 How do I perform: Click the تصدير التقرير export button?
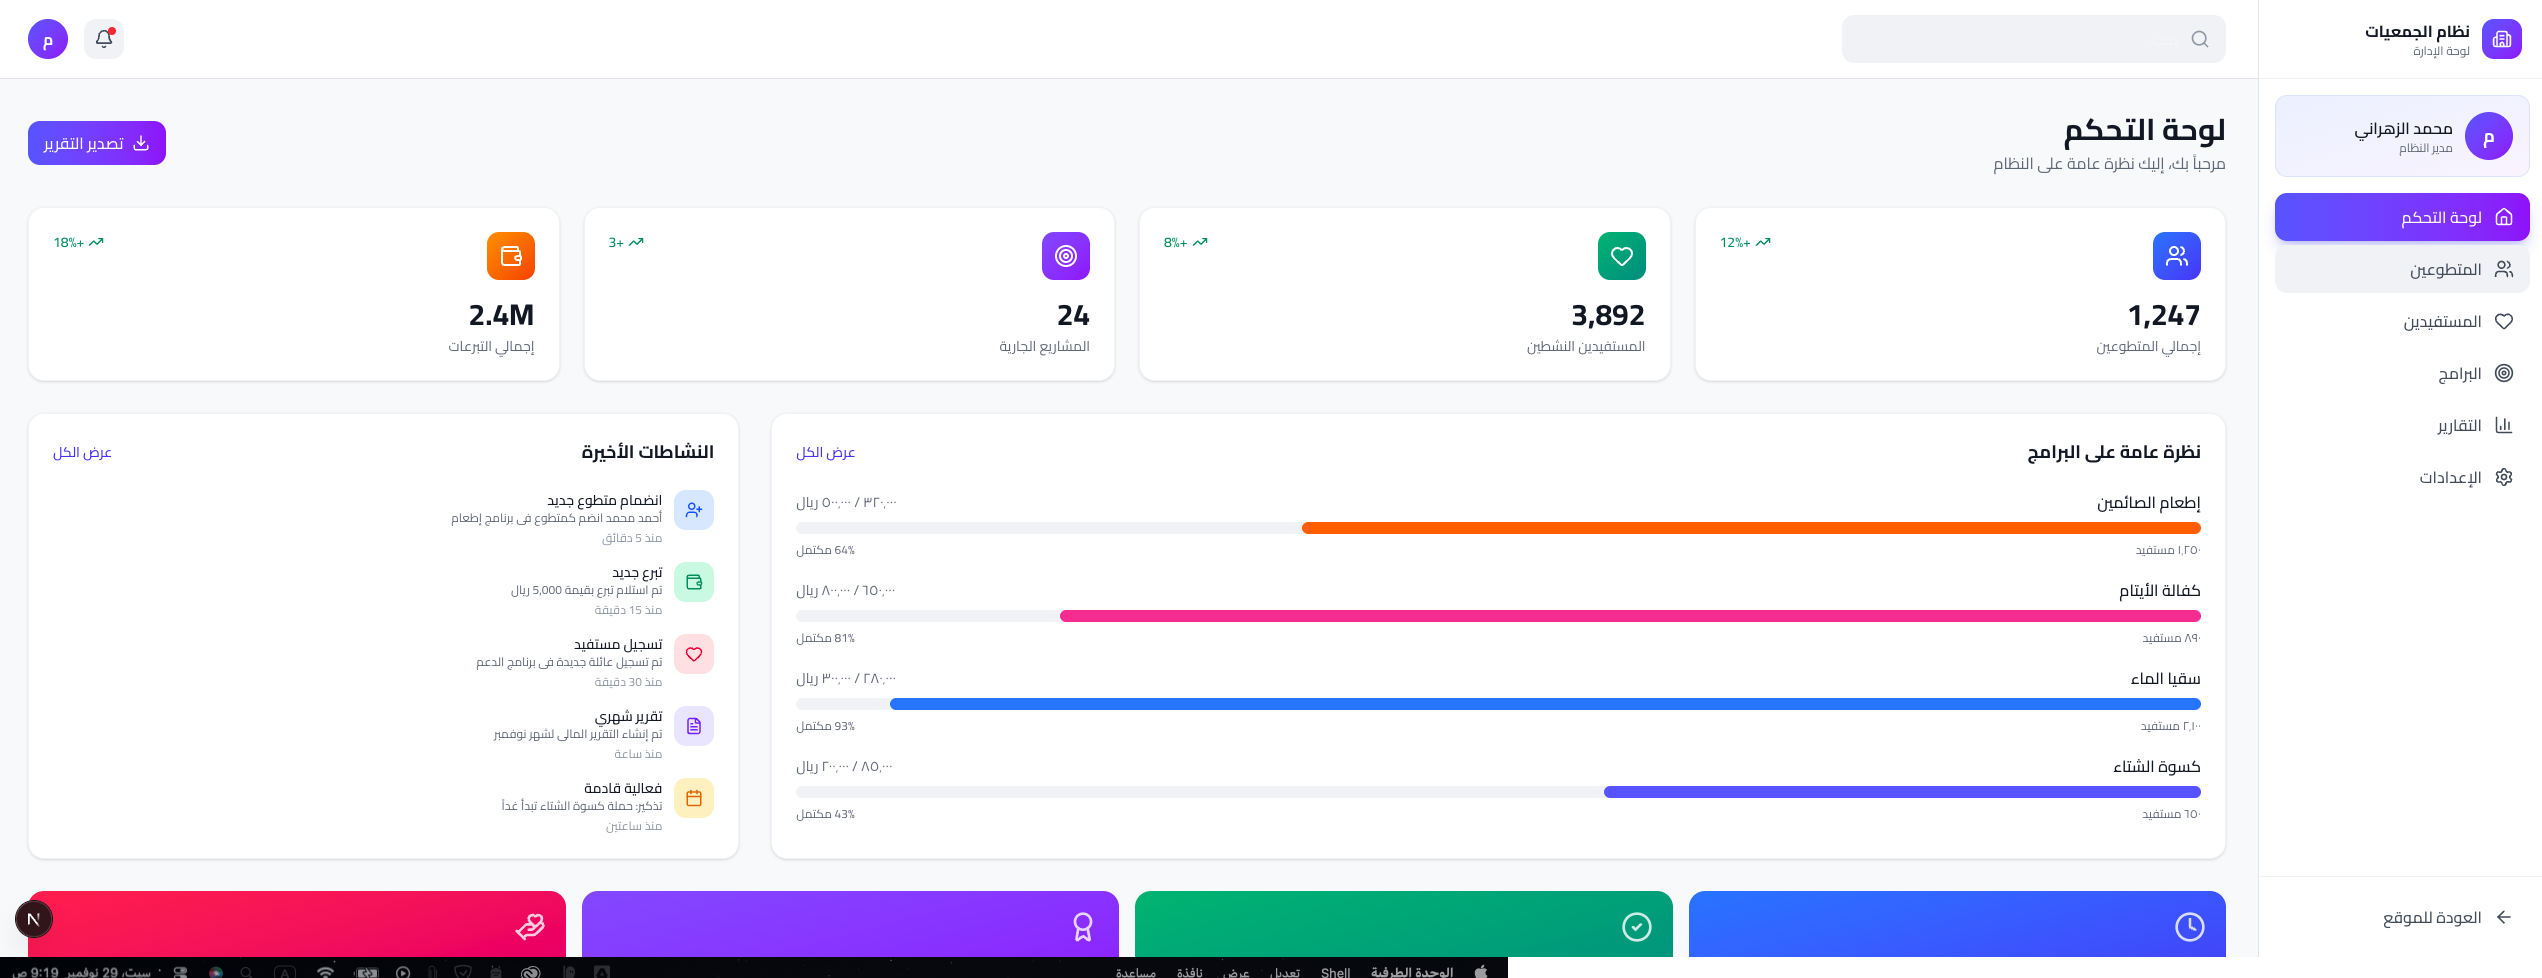(x=97, y=143)
